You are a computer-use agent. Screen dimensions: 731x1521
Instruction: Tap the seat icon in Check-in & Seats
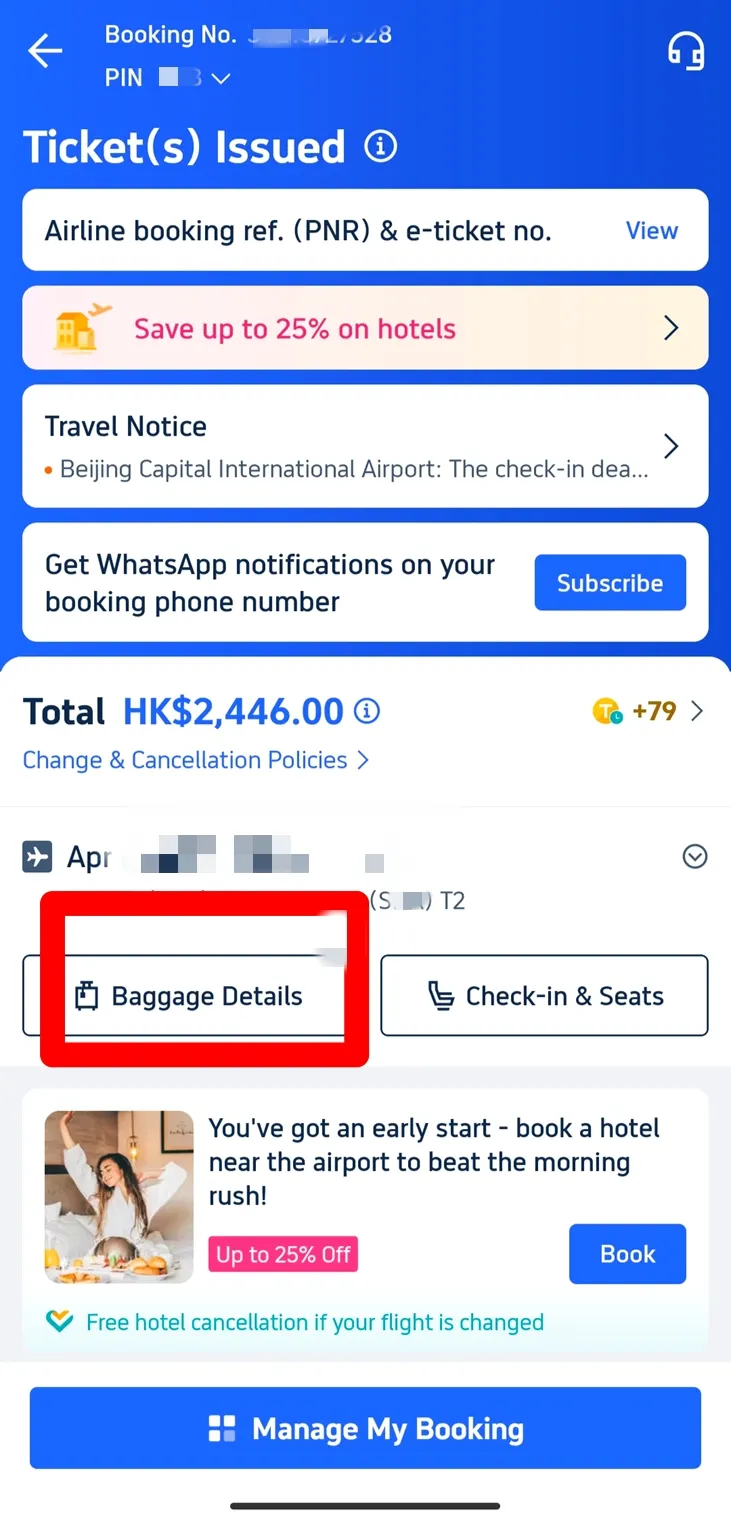pyautogui.click(x=441, y=996)
